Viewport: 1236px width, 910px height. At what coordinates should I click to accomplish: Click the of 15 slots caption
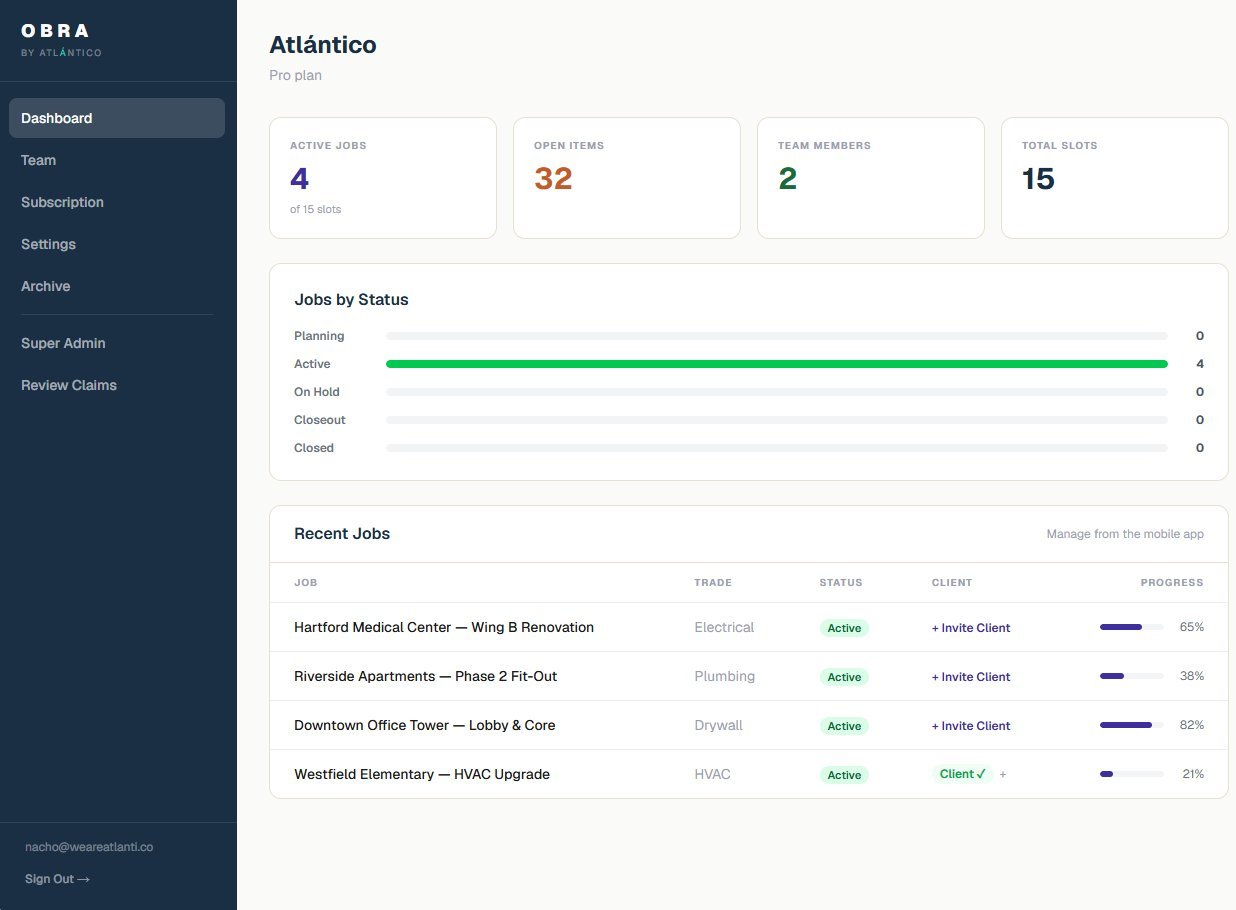(315, 209)
